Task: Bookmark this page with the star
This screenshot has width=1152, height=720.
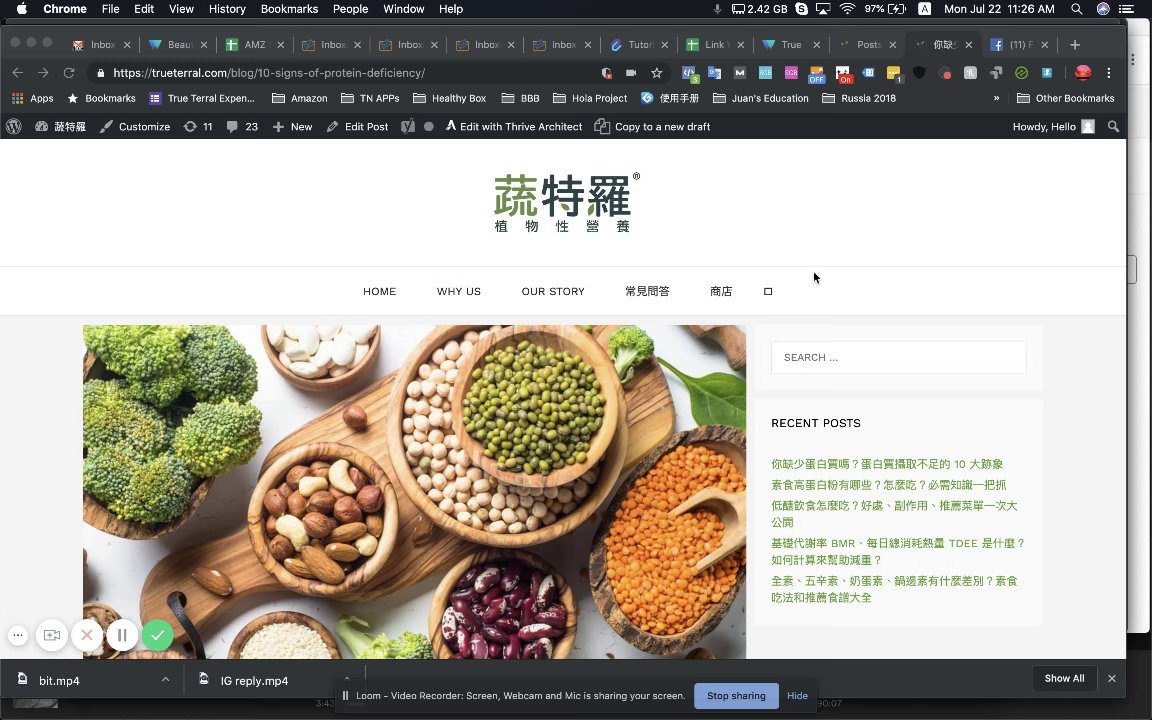Action: pos(657,73)
